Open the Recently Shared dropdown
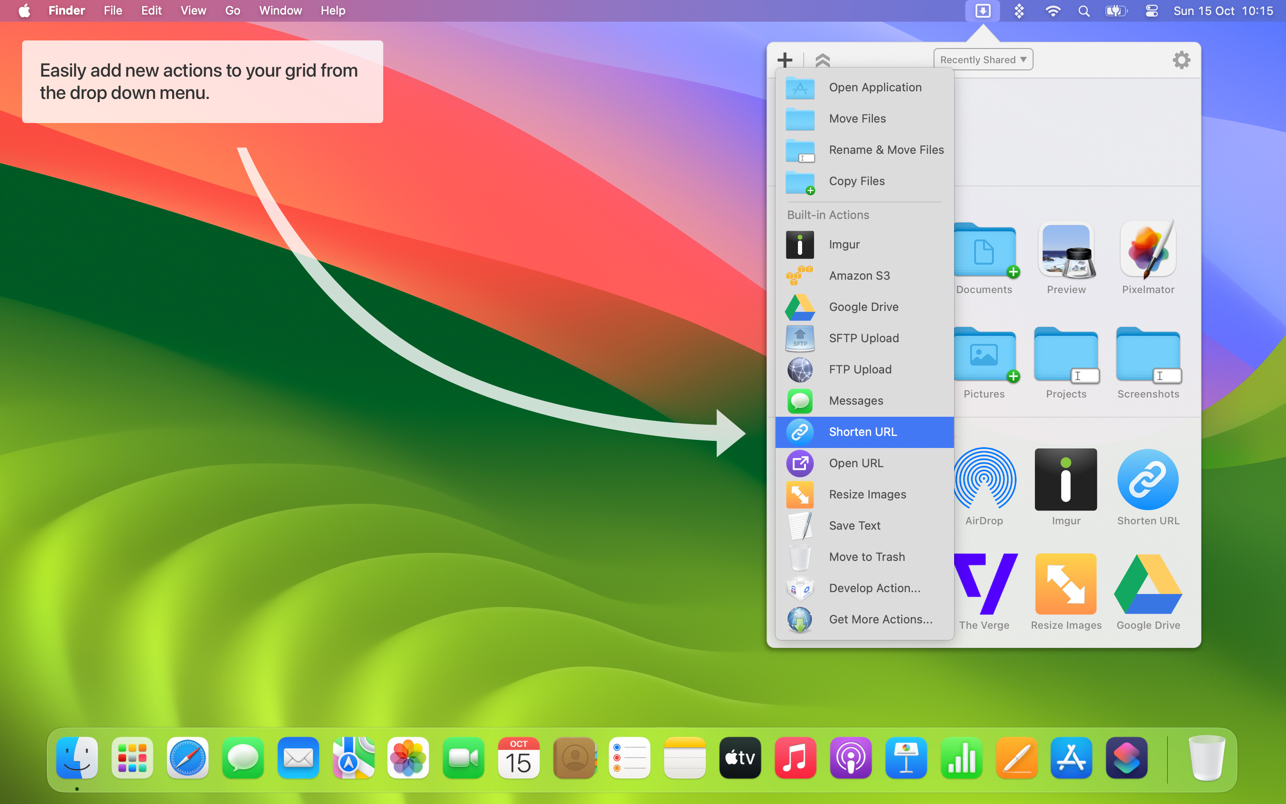Screen dimensions: 1286x804 (983, 60)
